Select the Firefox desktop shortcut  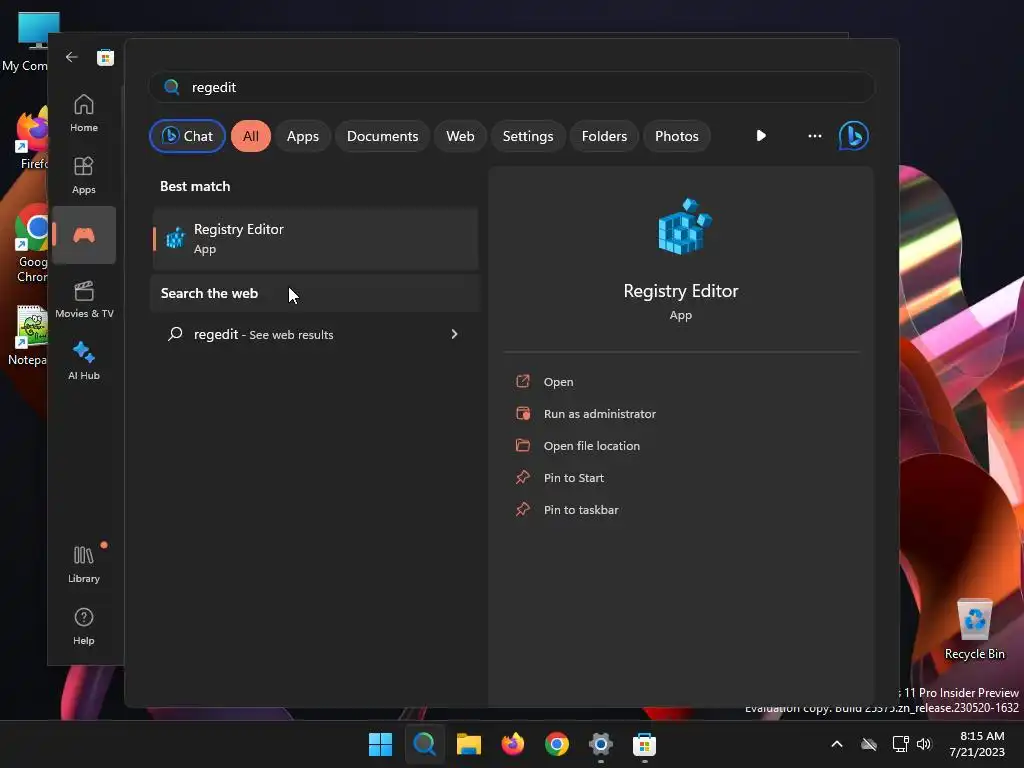31,139
